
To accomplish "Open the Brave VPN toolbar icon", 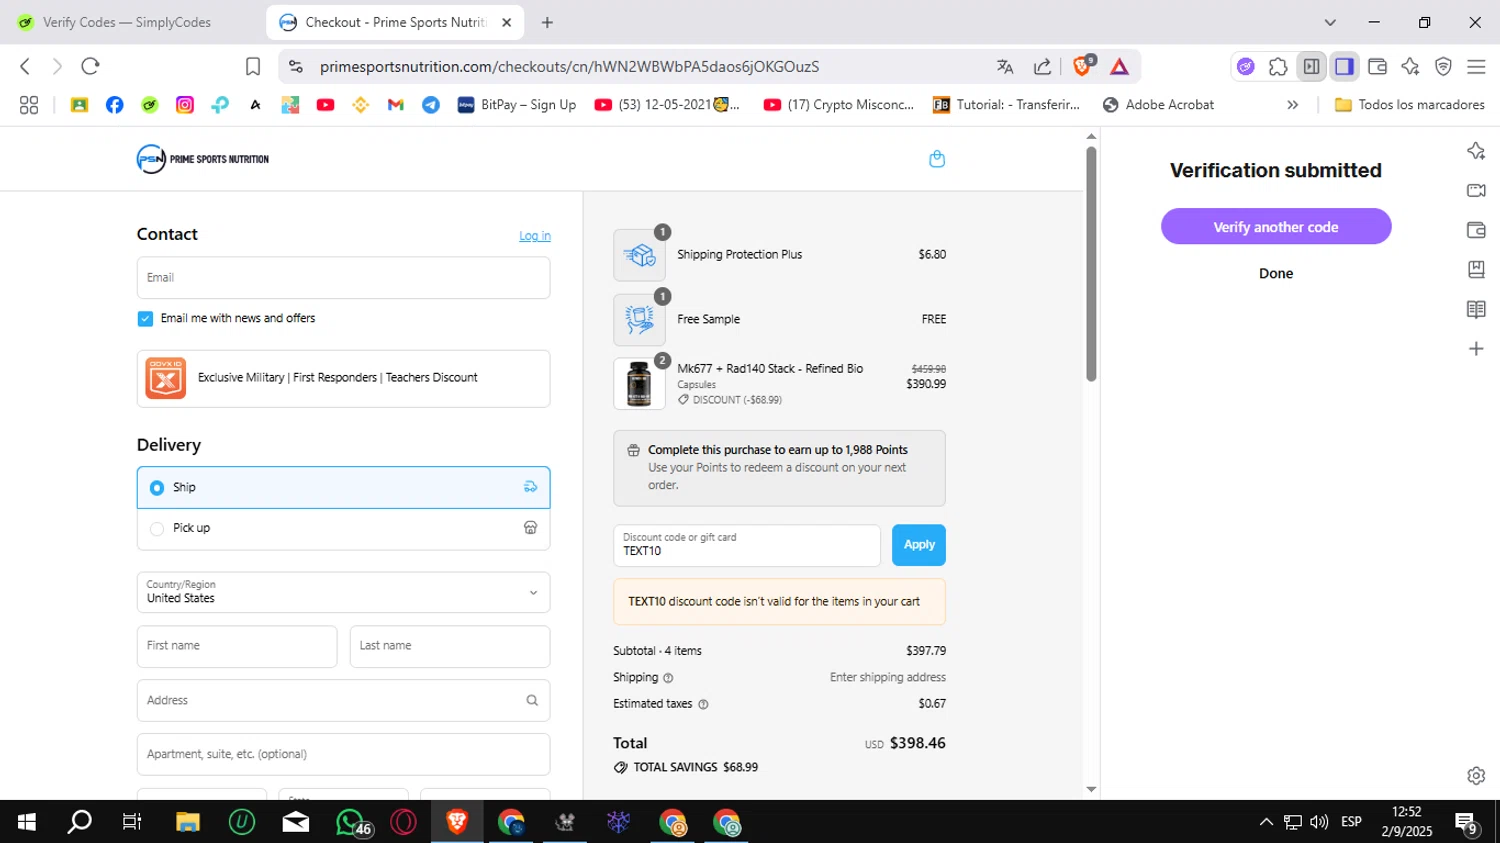I will click(1443, 67).
